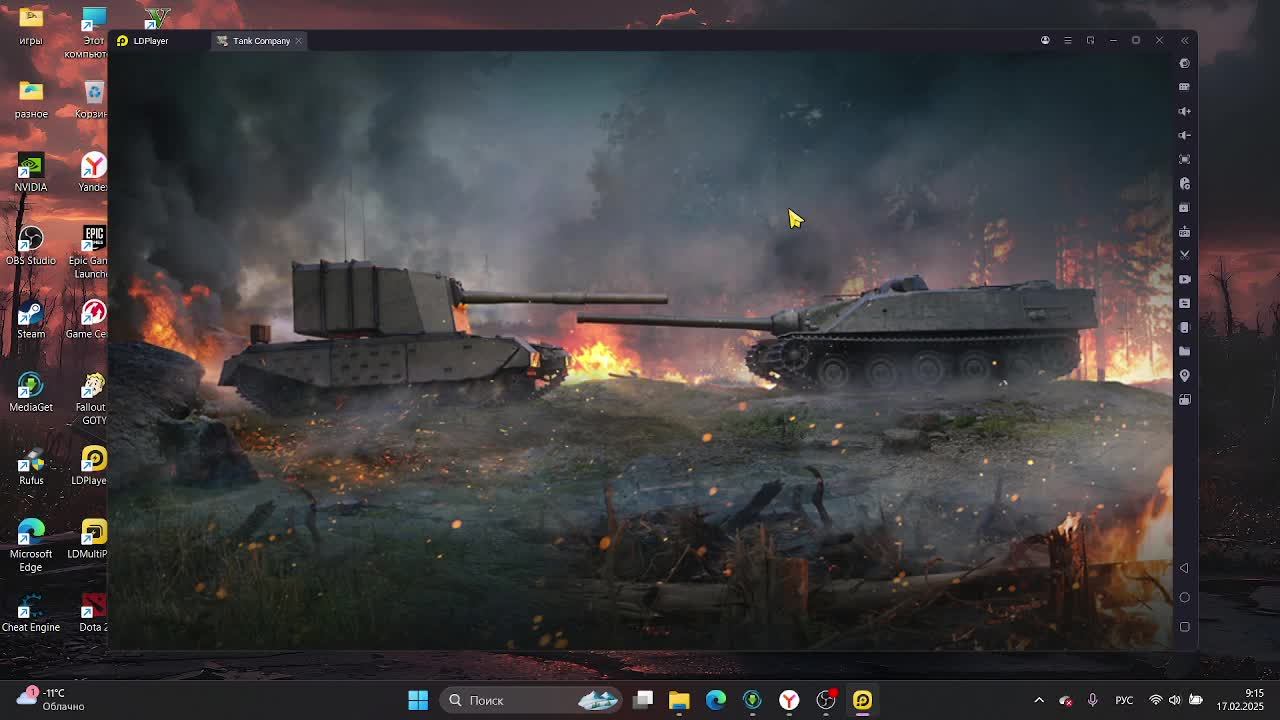Open keyboard mapping in LDPlayer sidebar

(x=1184, y=87)
